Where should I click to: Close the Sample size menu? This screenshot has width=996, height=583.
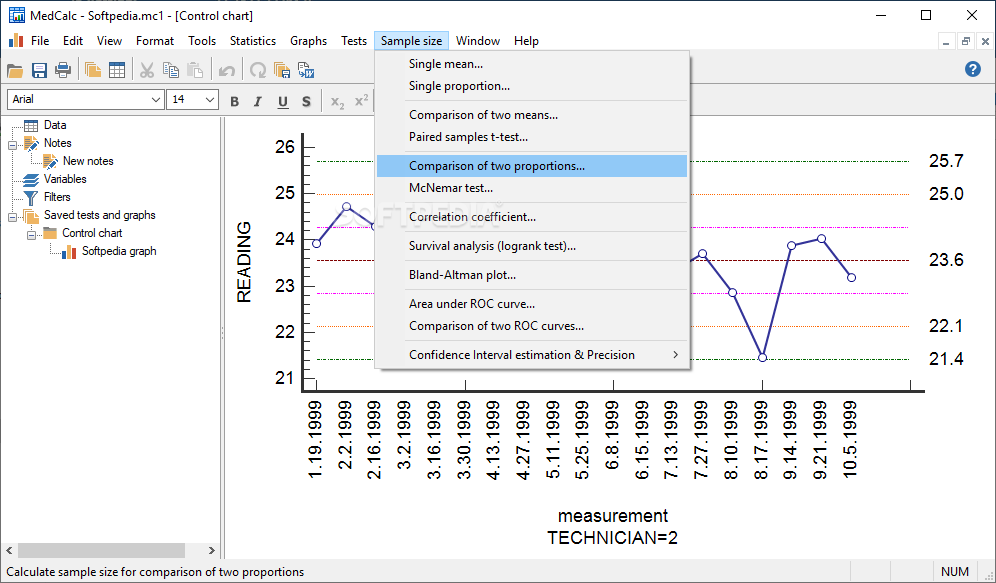(412, 41)
